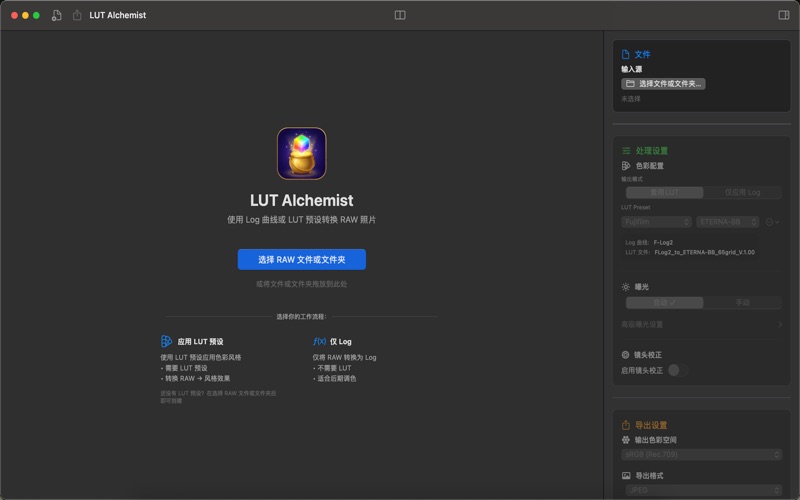Click the sun icon beside 曝光
The image size is (800, 500).
[626, 287]
